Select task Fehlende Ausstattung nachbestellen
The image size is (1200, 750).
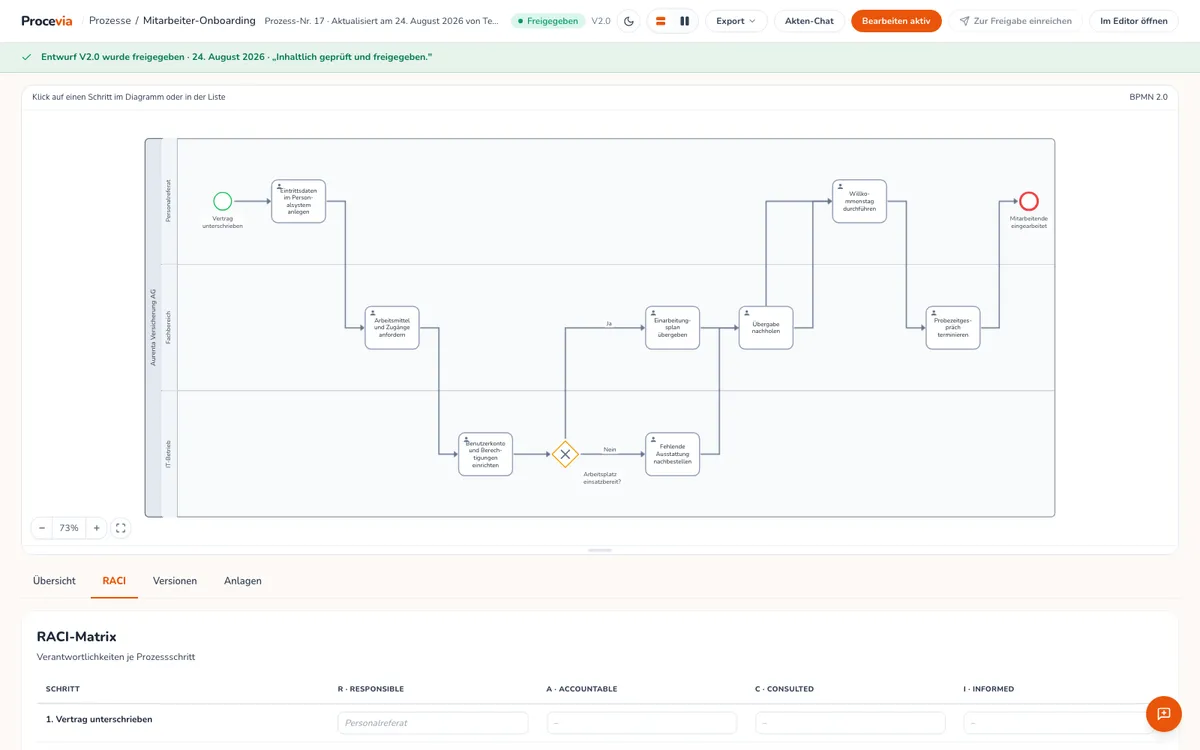[x=672, y=454]
